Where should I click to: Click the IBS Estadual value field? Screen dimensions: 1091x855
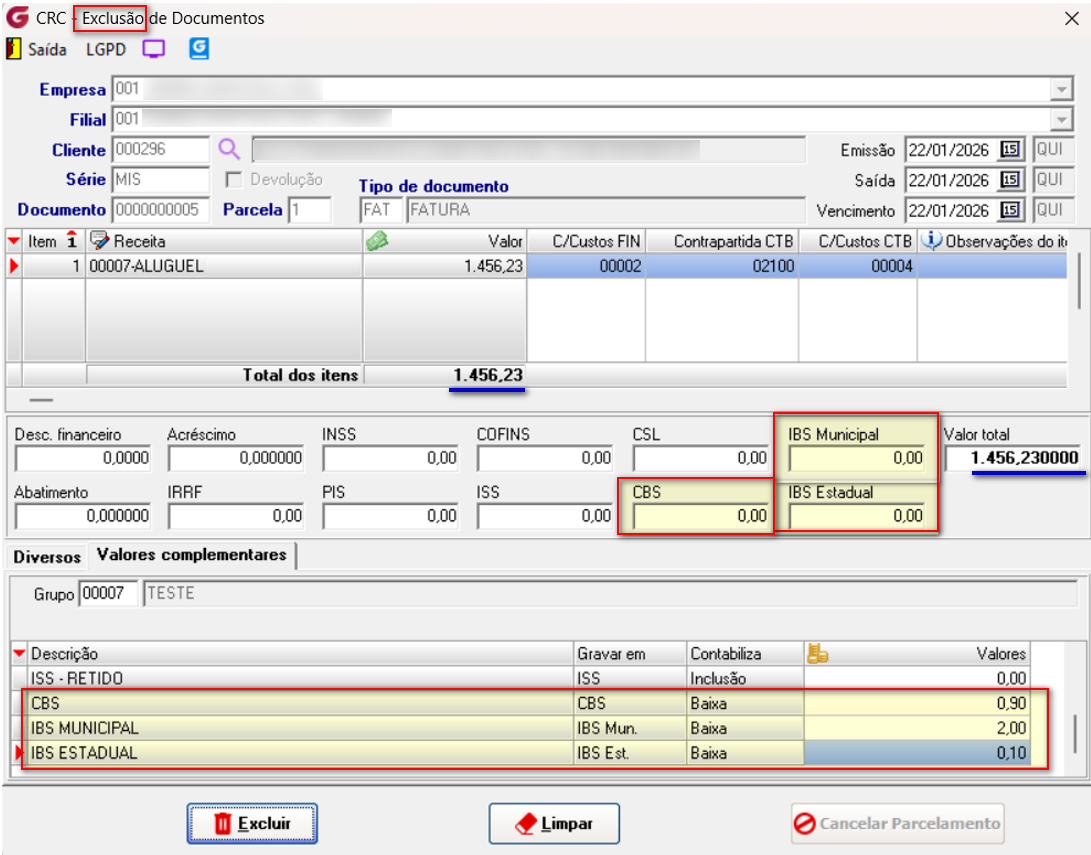click(857, 516)
